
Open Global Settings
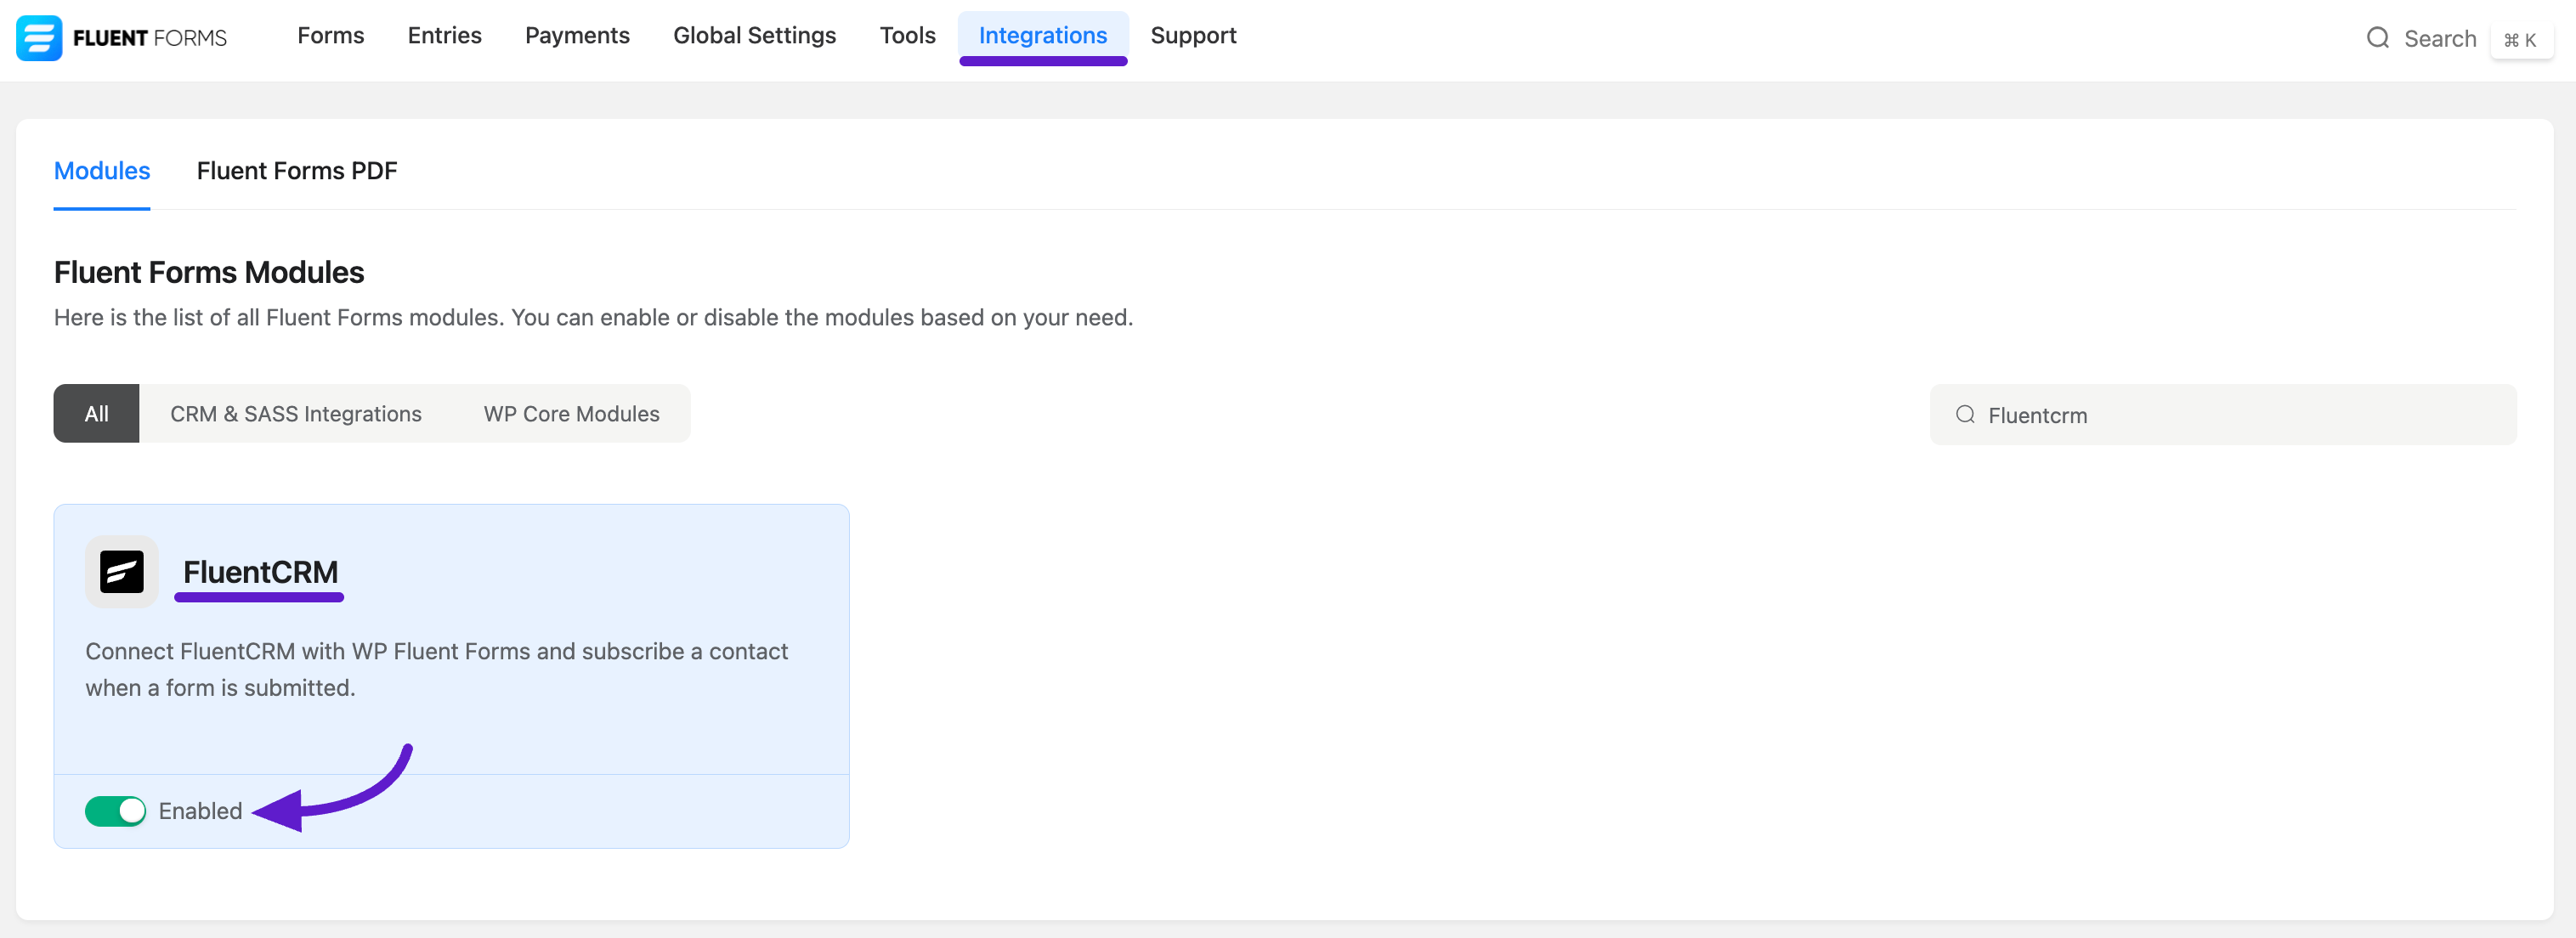click(754, 36)
